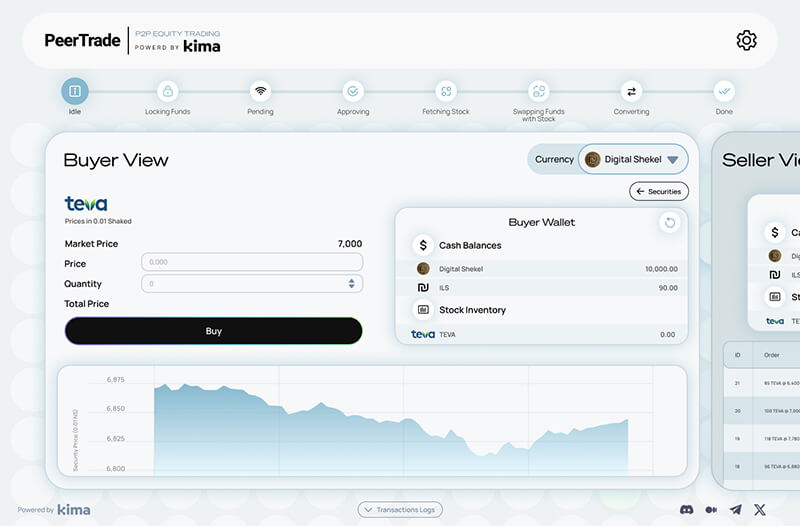The width and height of the screenshot is (800, 526).
Task: Click the Market Price value 7,000
Action: pos(350,244)
